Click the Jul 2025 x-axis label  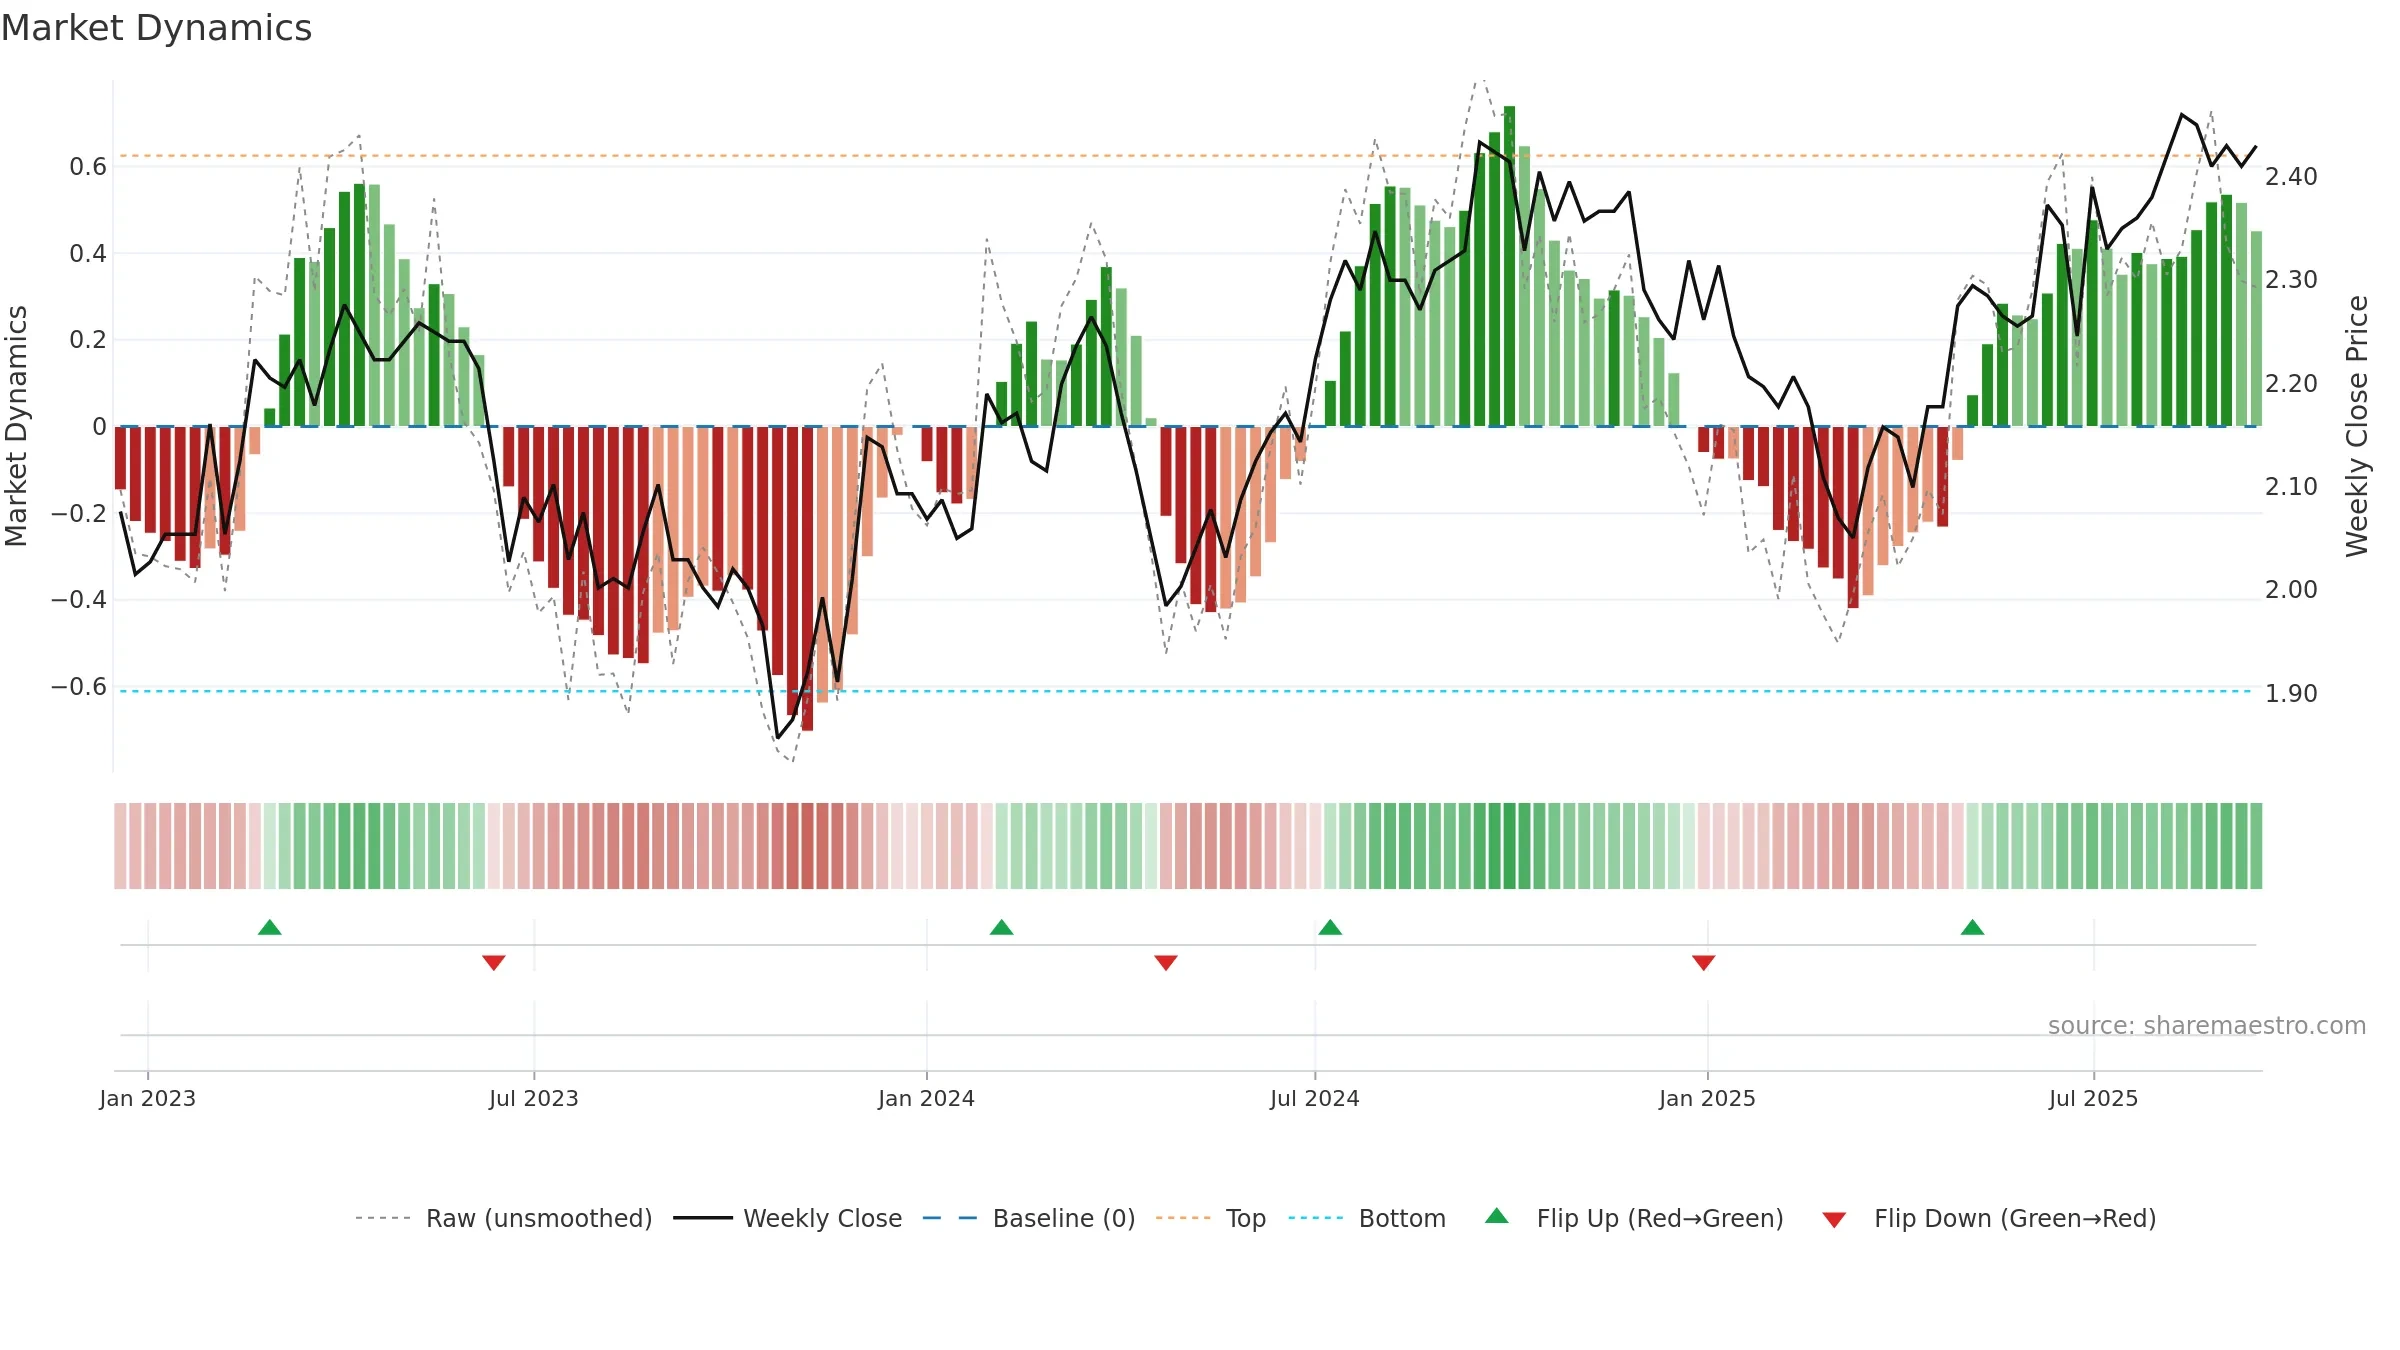[x=2094, y=1098]
